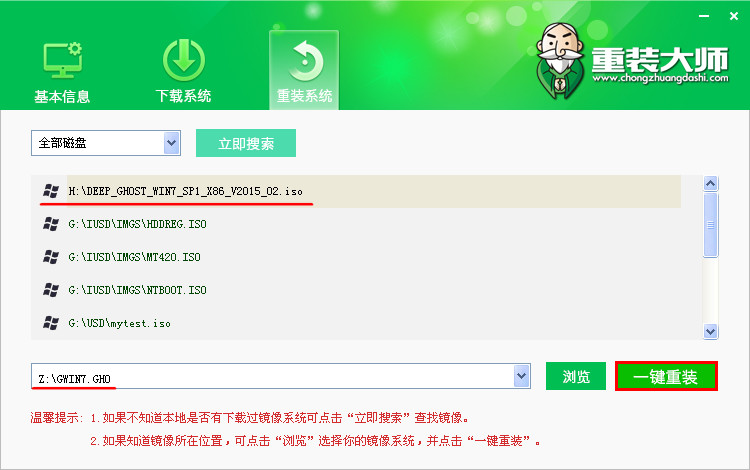Image resolution: width=750 pixels, height=470 pixels.
Task: Click the list scrollbar up arrow
Action: pos(710,184)
